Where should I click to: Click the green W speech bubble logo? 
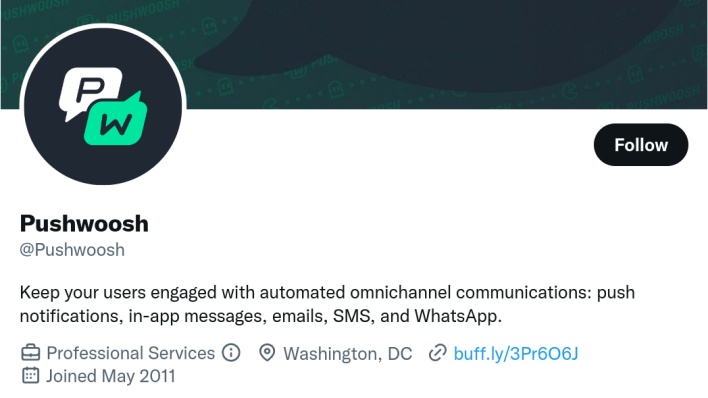116,121
